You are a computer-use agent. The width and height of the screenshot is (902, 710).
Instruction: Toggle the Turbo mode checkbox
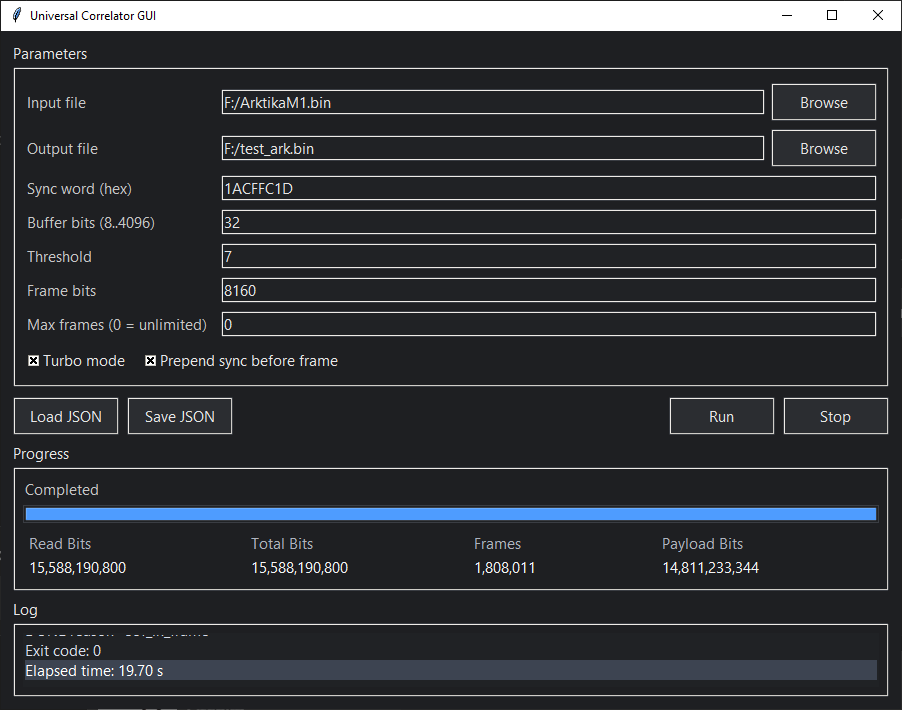coord(34,361)
